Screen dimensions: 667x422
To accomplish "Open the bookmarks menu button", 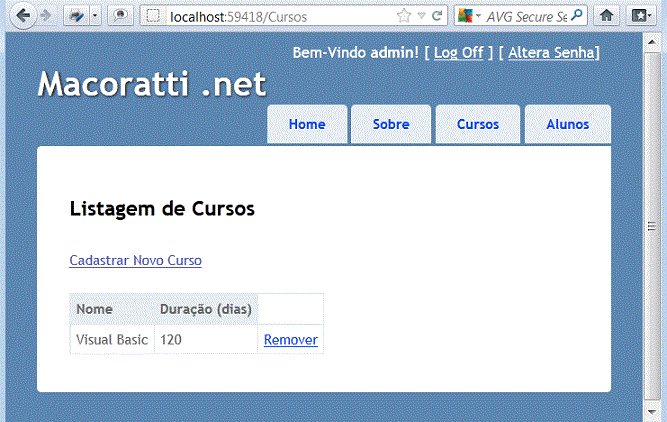I will coord(641,16).
